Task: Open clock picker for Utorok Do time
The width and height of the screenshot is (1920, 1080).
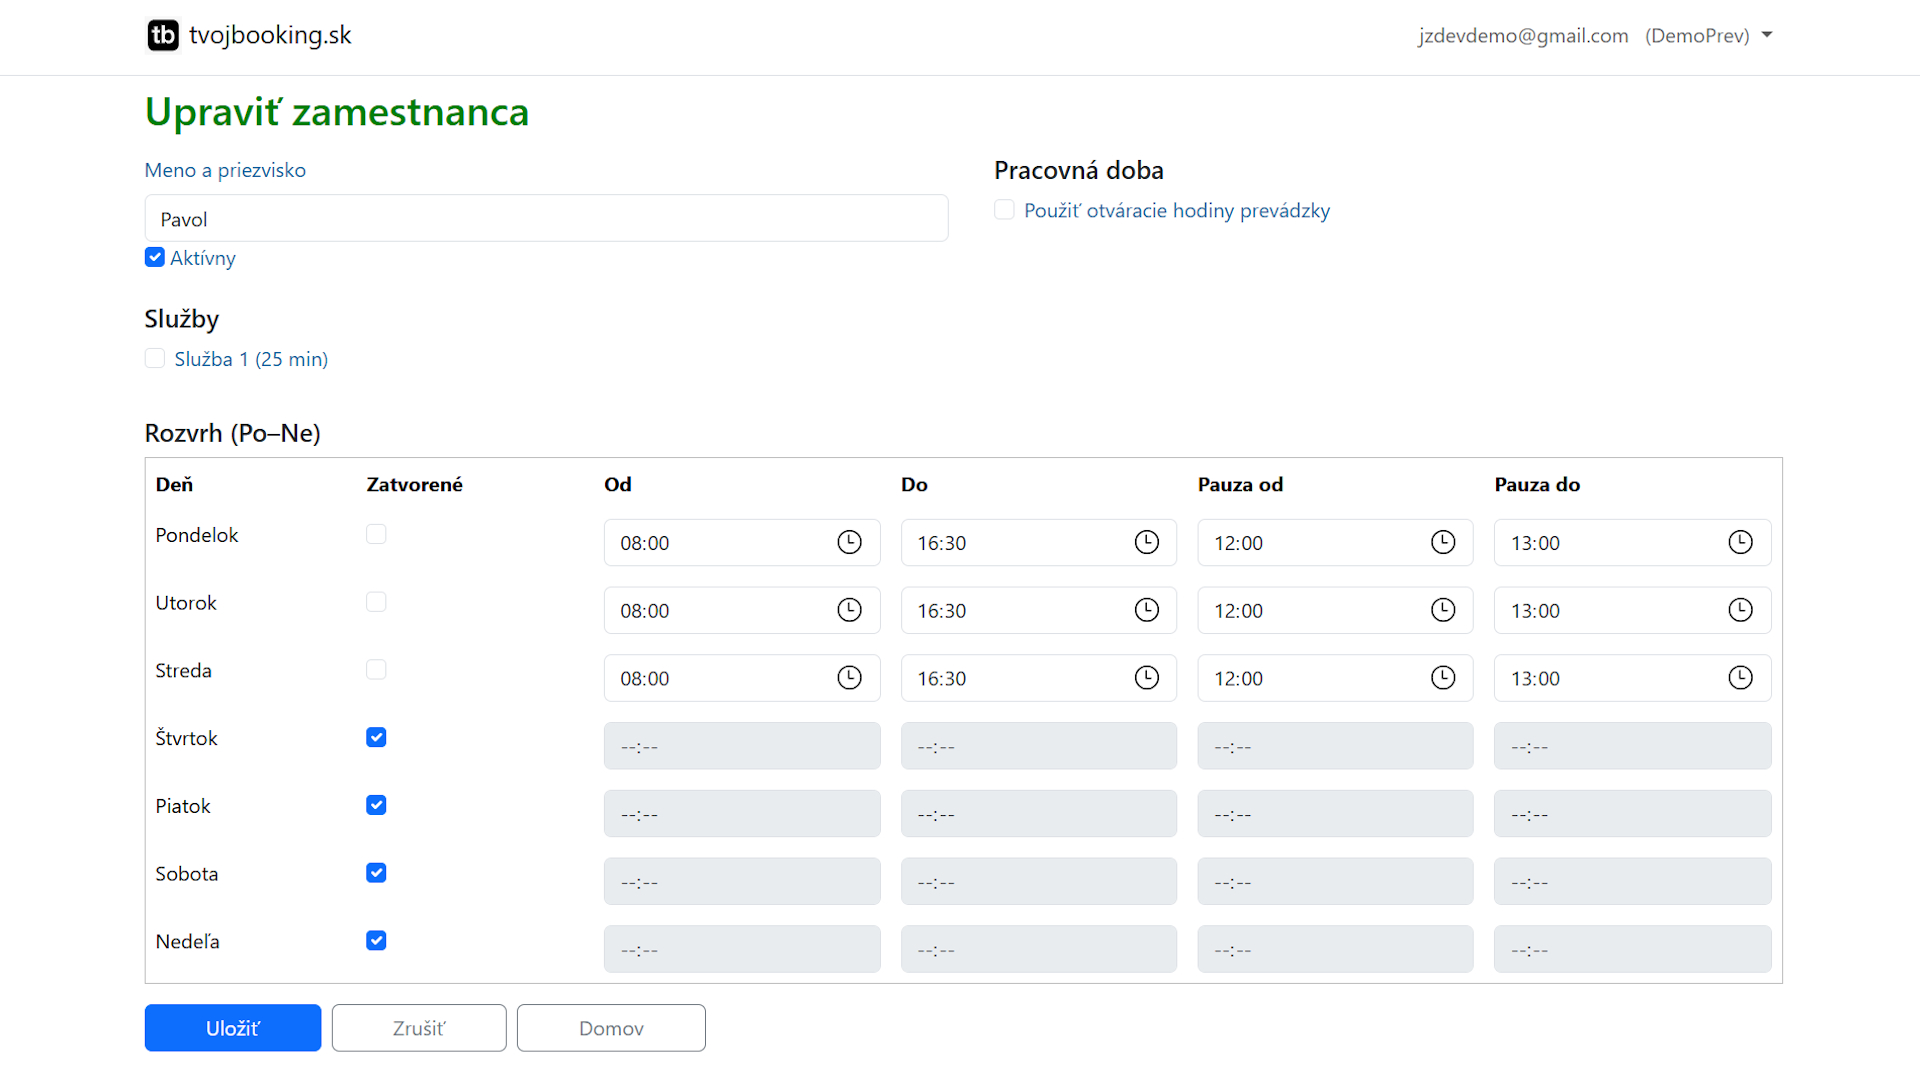Action: point(1146,610)
